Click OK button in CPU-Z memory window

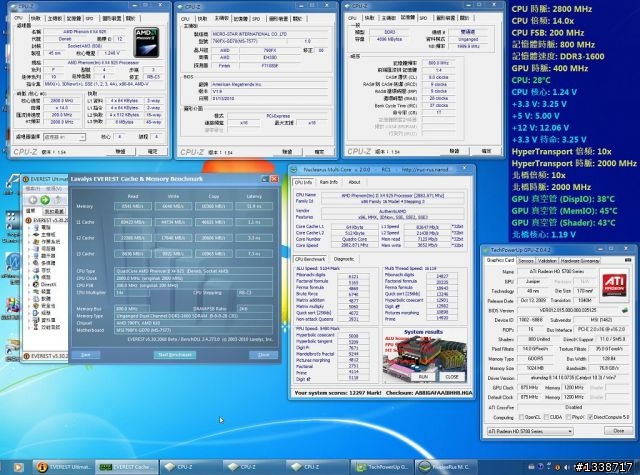[x=486, y=151]
